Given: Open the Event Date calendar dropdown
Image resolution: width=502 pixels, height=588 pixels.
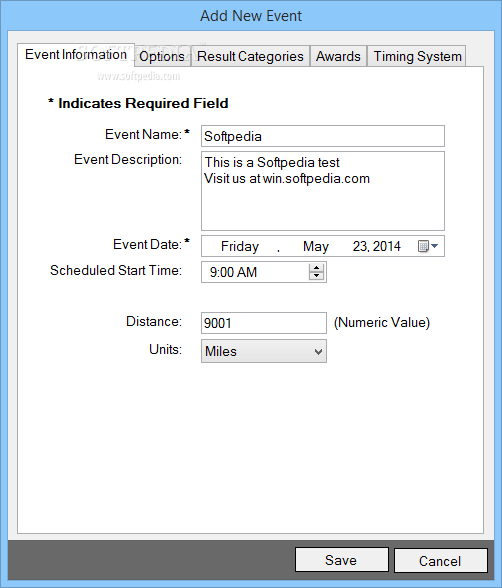Looking at the screenshot, I should [x=428, y=246].
